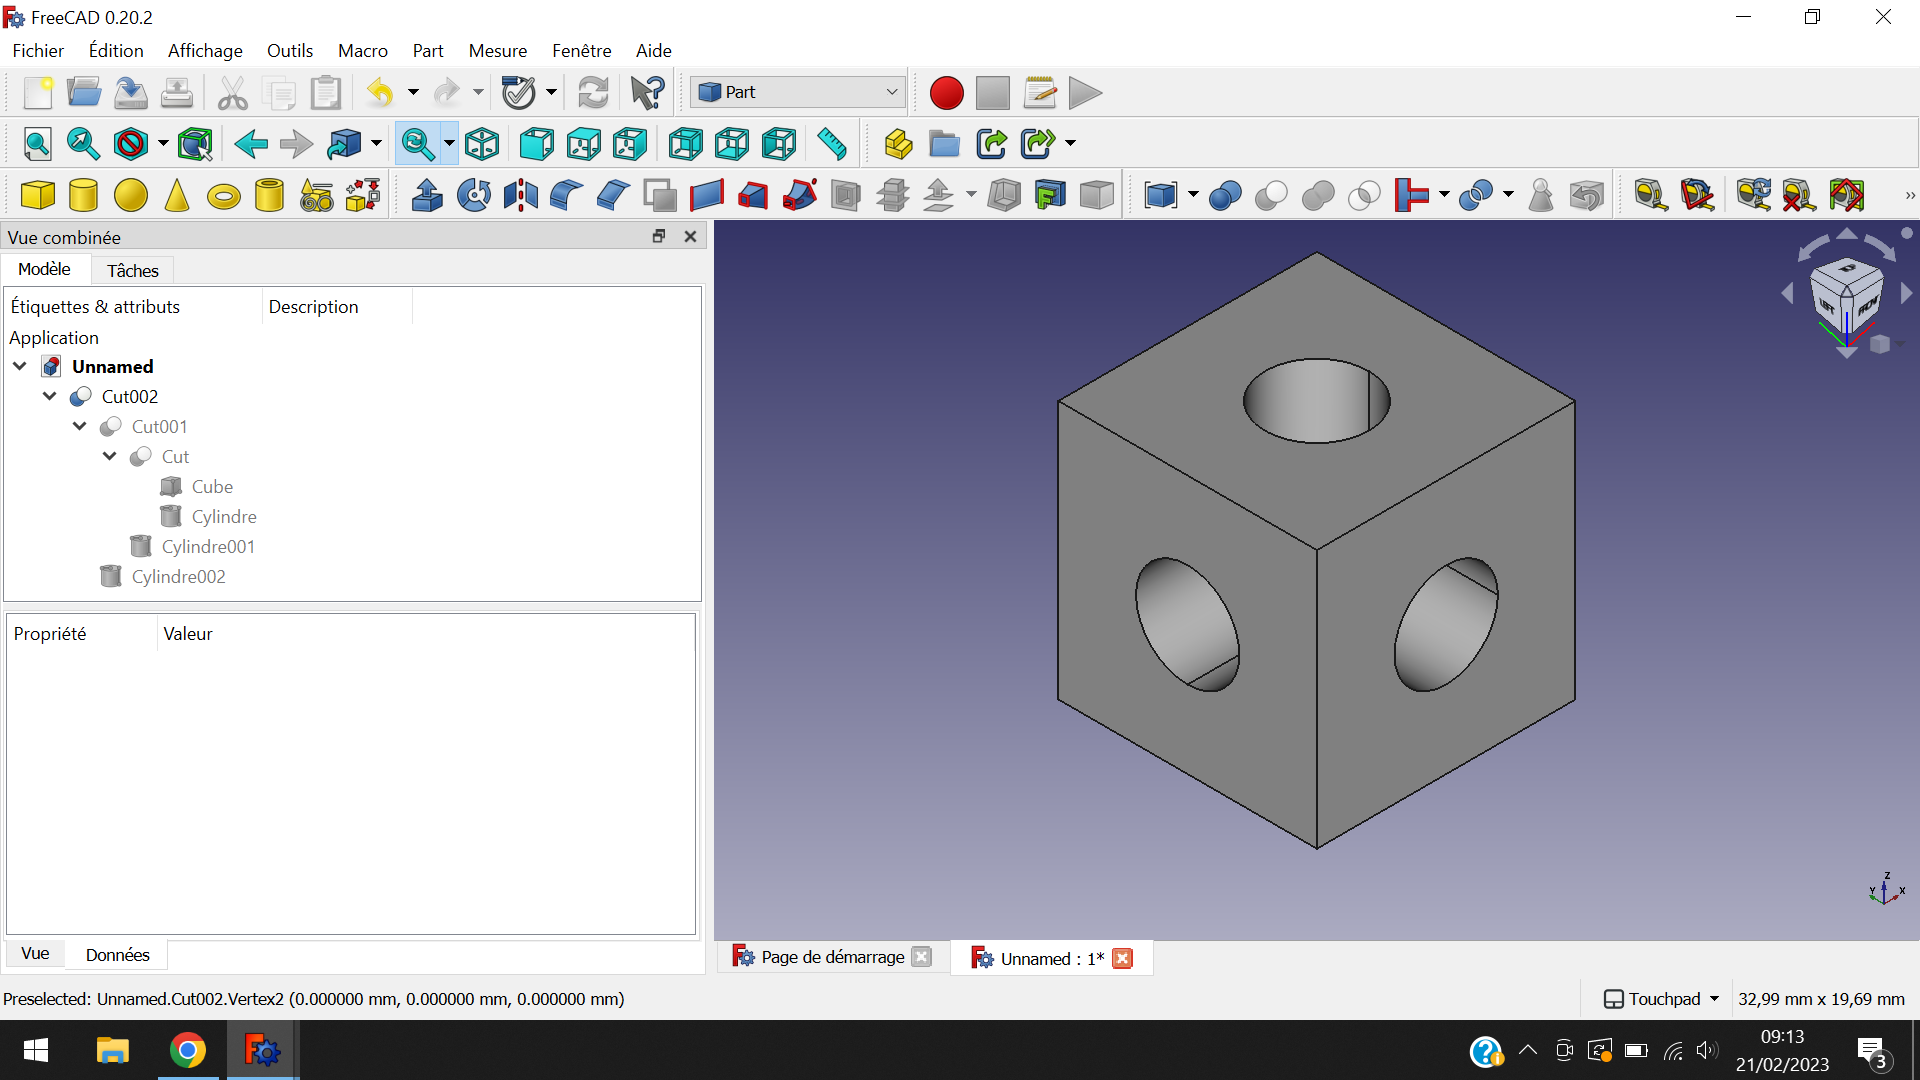Open the notification center in taskbar

(1873, 1051)
